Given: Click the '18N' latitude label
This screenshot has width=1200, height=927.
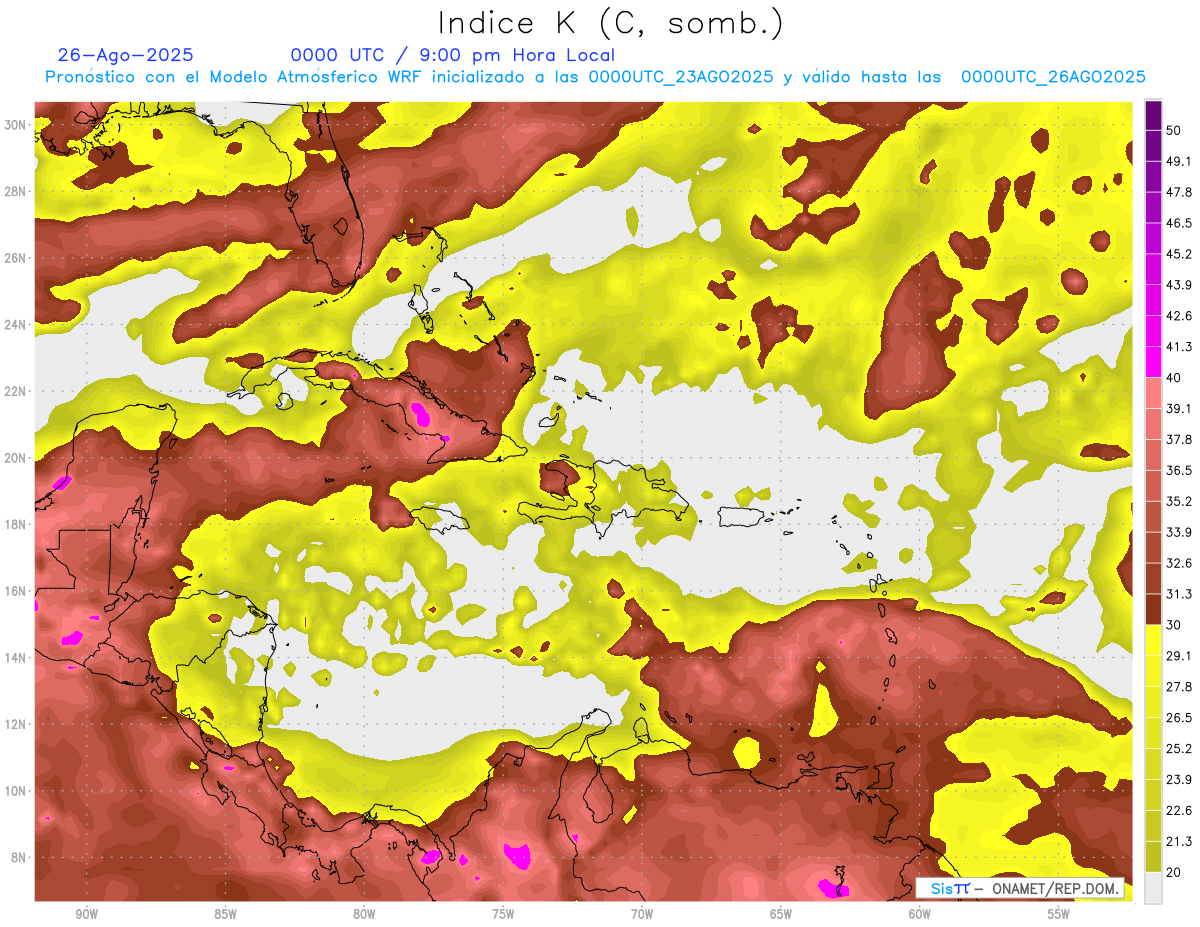Looking at the screenshot, I should [x=17, y=524].
